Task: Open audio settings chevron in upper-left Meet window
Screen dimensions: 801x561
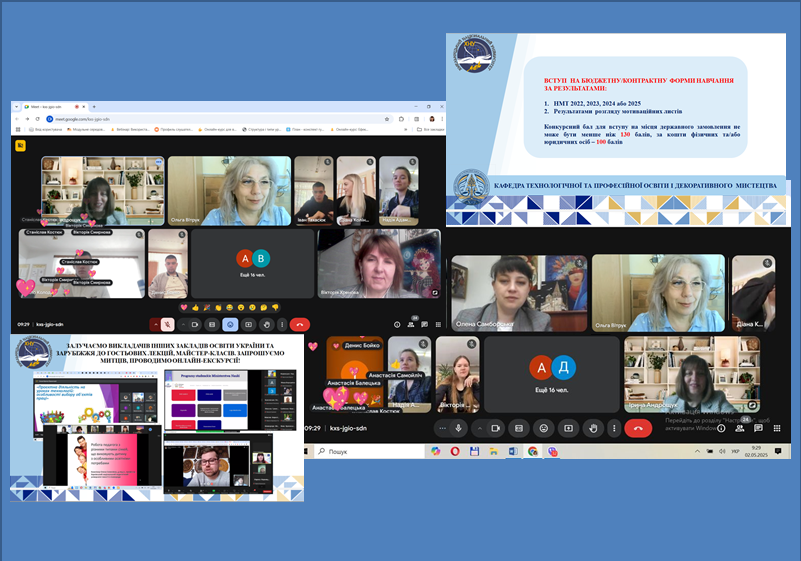Action: 156,324
